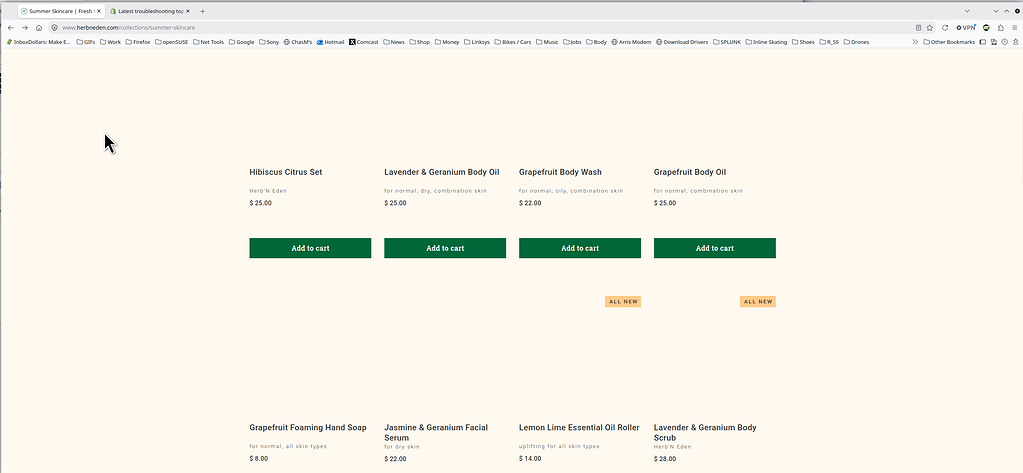
Task: Click the $ 28.00 price text
Action: click(x=665, y=459)
